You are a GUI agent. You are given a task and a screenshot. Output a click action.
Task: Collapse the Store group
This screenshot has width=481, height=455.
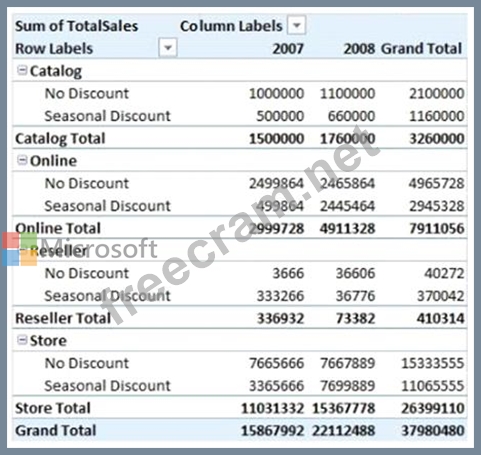pos(22,340)
